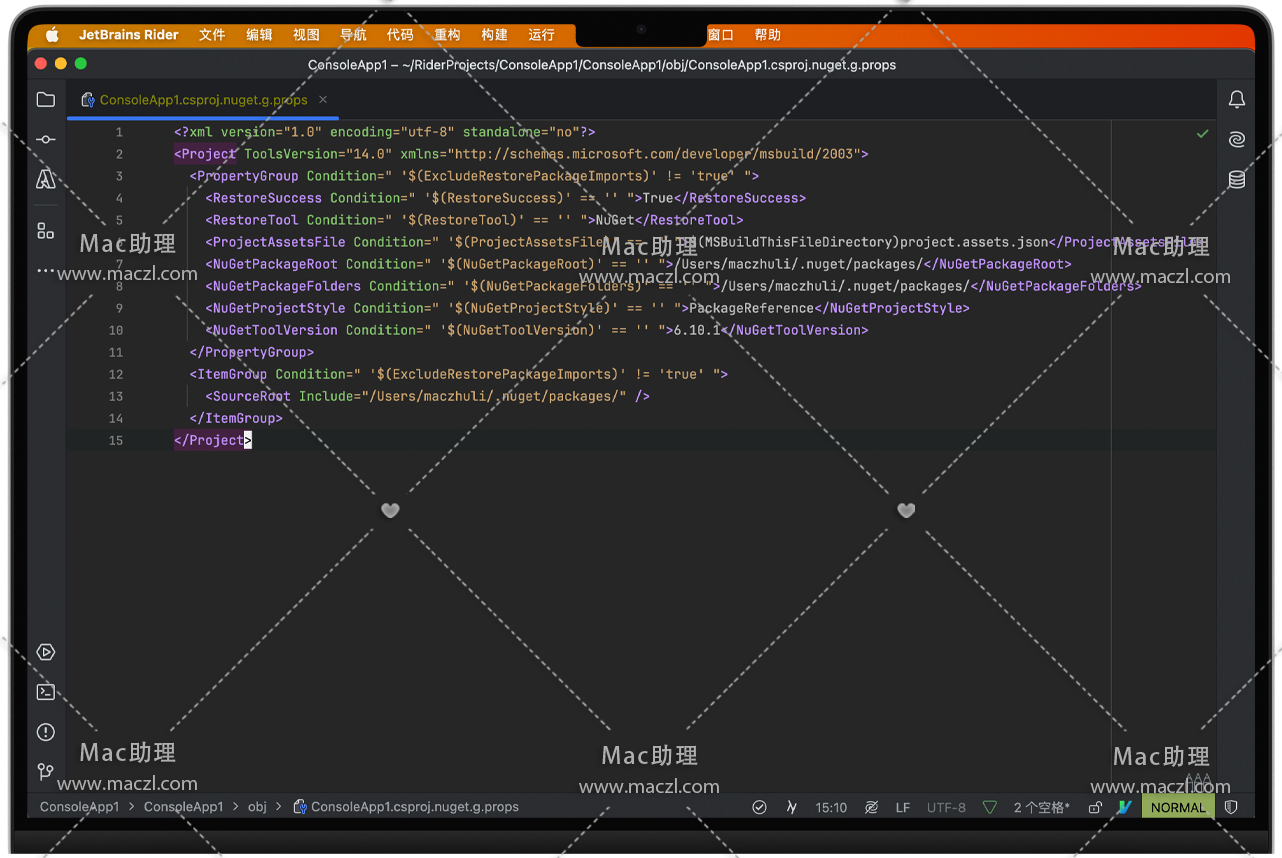
Task: Toggle the read-only lock in status bar
Action: click(x=1095, y=807)
